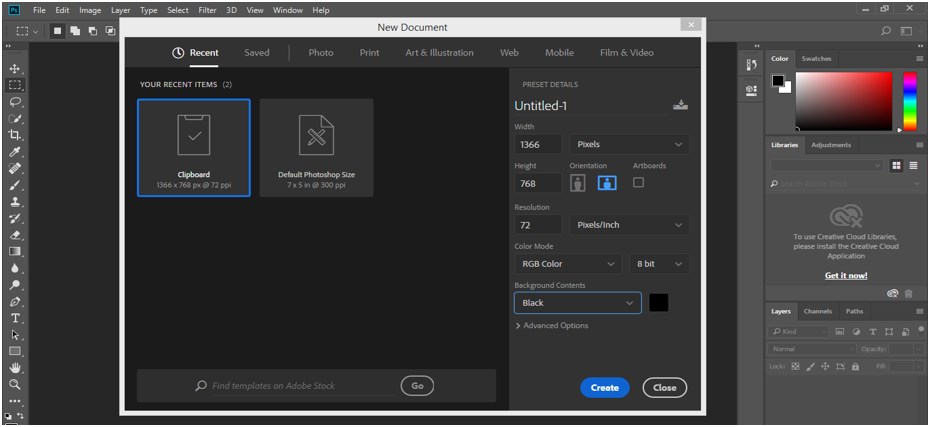930x427 pixels.
Task: Switch Libraries panel to grid view
Action: coord(897,166)
